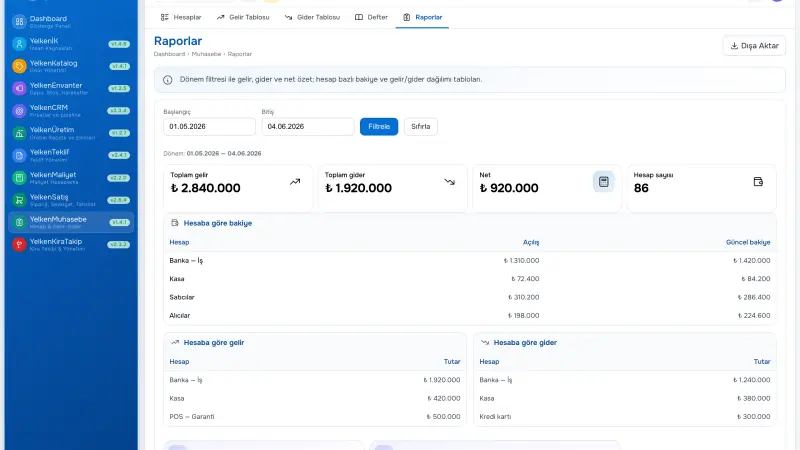Click the YelkenEnvanter icon
The width and height of the screenshot is (800, 450).
click(x=19, y=88)
